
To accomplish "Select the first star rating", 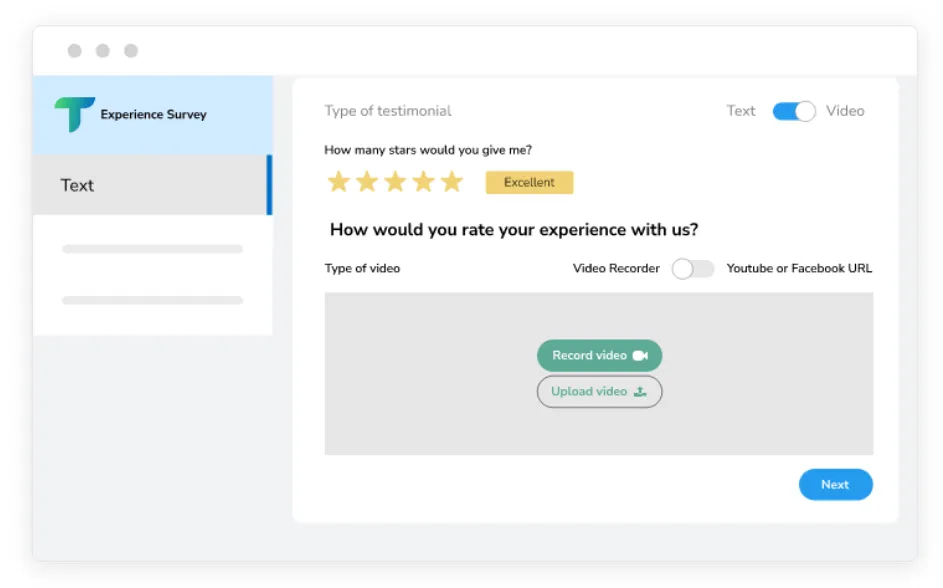I will [339, 182].
